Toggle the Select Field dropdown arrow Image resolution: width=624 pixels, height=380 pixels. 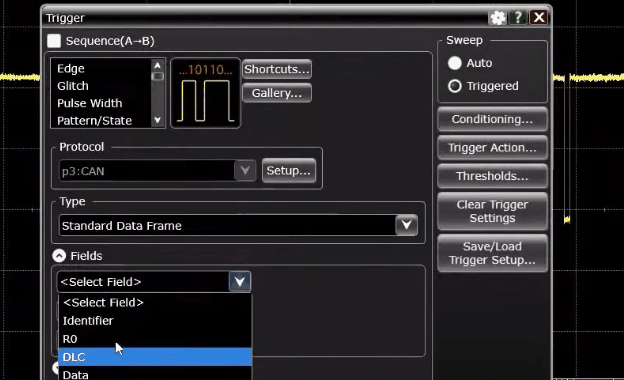click(x=240, y=282)
